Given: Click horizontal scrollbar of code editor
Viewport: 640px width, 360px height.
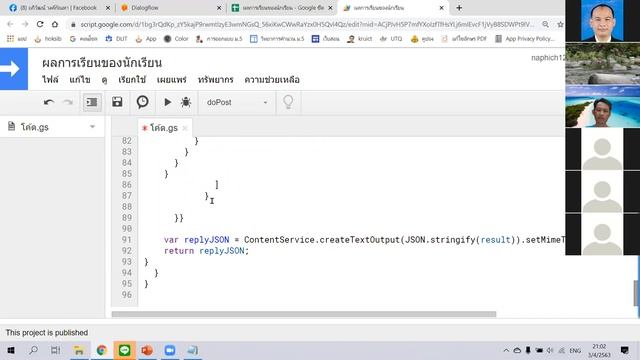Looking at the screenshot, I should (304, 314).
